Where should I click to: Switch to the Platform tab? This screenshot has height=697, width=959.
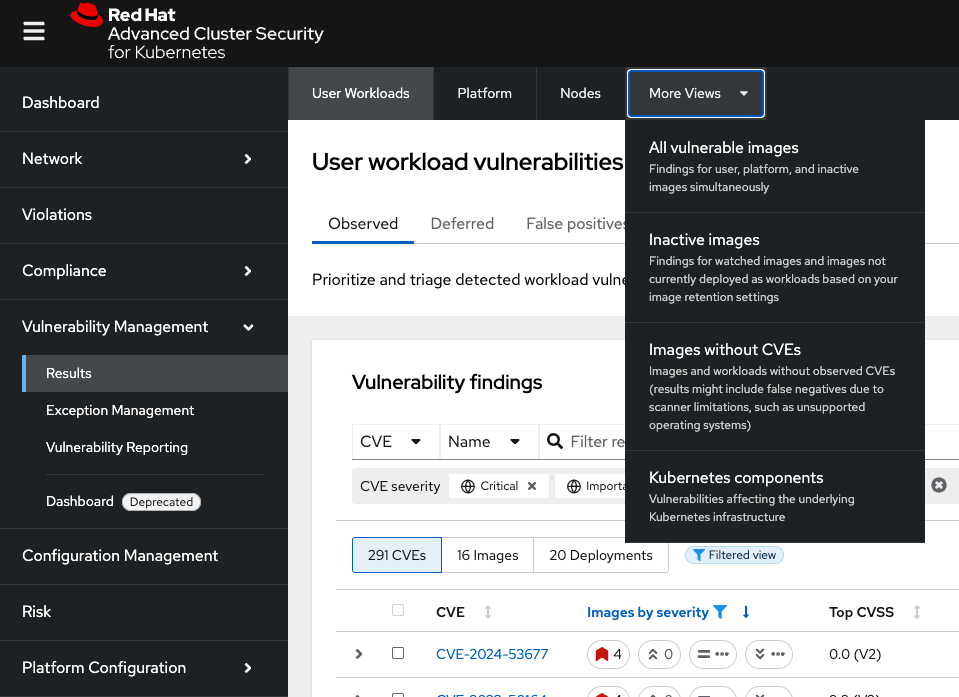pos(484,94)
